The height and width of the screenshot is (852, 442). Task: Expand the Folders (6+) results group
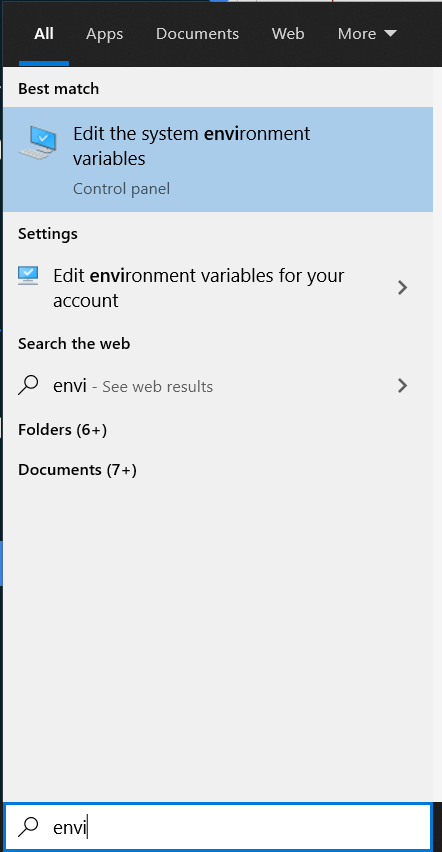[x=63, y=430]
